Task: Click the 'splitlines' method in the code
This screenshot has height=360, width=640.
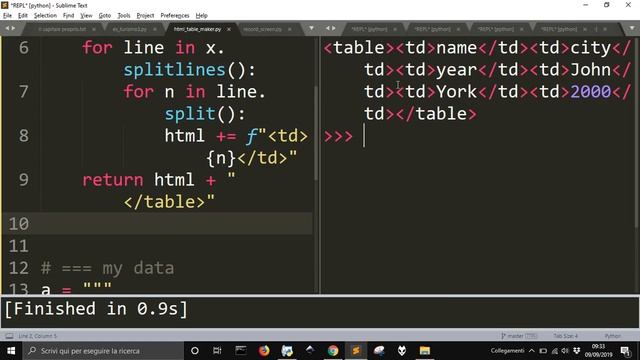Action: click(x=175, y=70)
